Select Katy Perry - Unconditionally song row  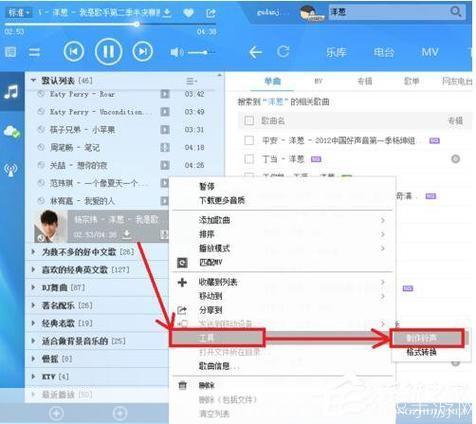[x=123, y=112]
